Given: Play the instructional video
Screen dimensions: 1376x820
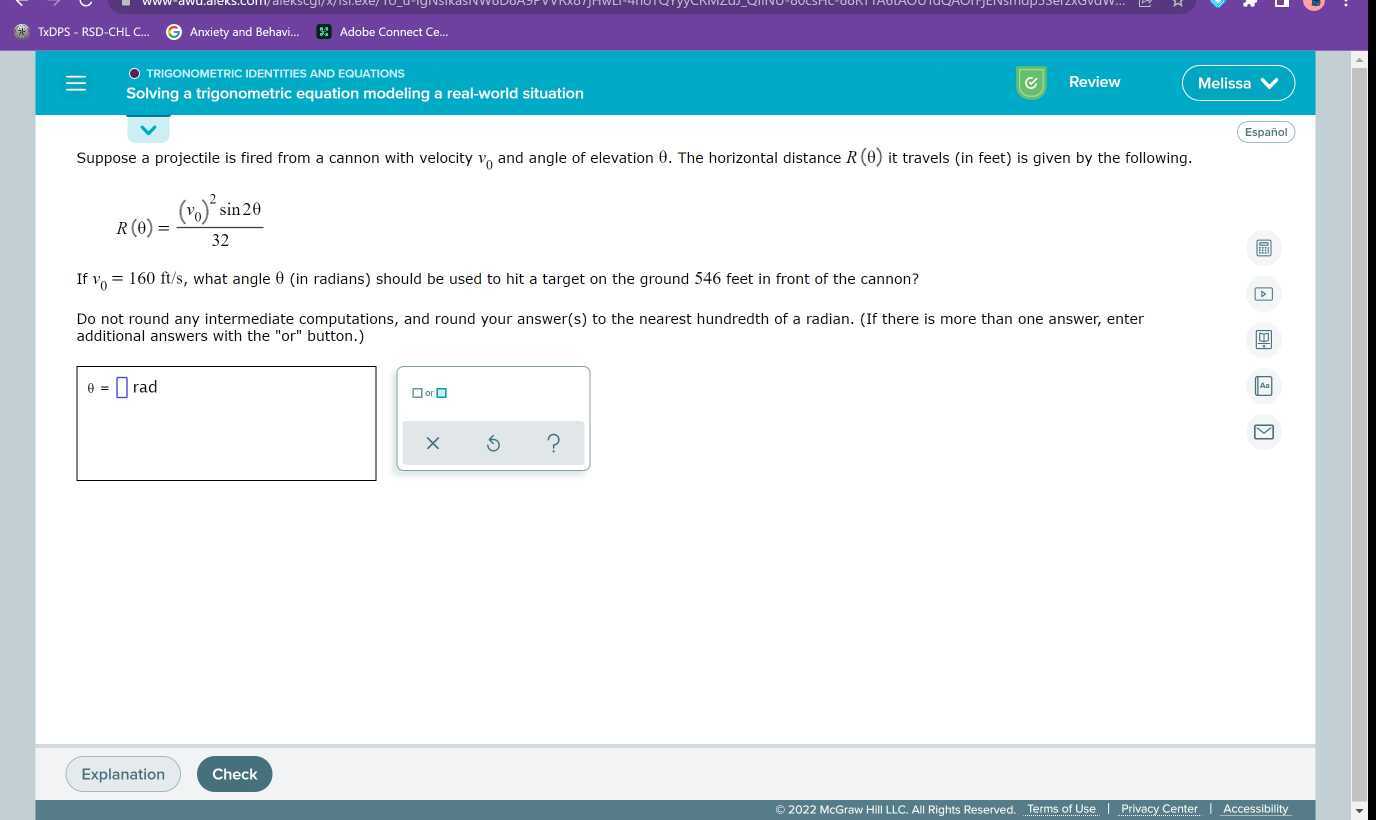Looking at the screenshot, I should (x=1263, y=293).
